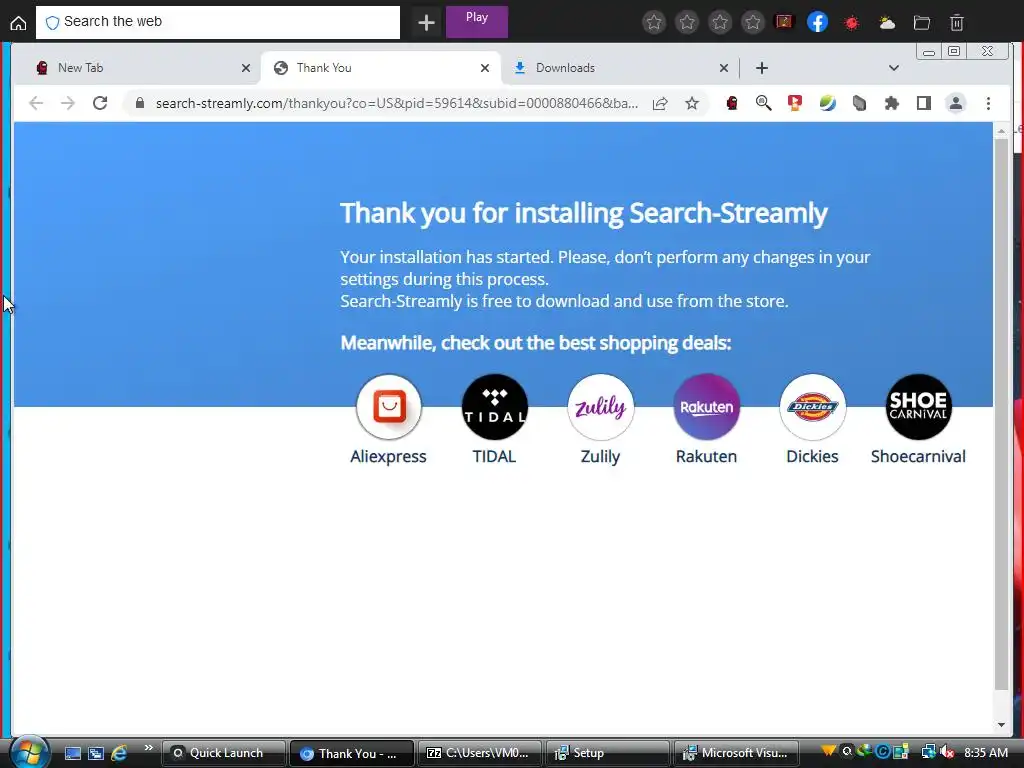The width and height of the screenshot is (1024, 768).
Task: Close the Thank You tab
Action: tap(485, 68)
